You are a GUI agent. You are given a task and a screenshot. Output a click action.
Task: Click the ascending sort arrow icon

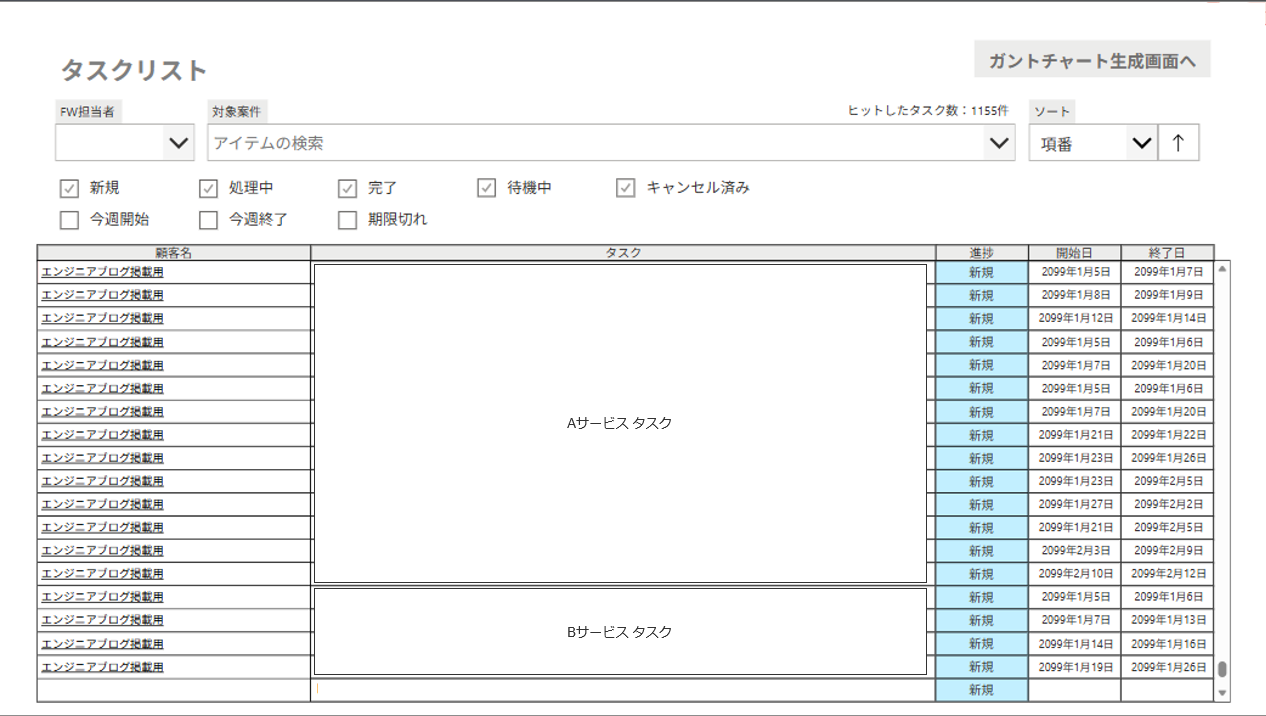tap(1178, 143)
